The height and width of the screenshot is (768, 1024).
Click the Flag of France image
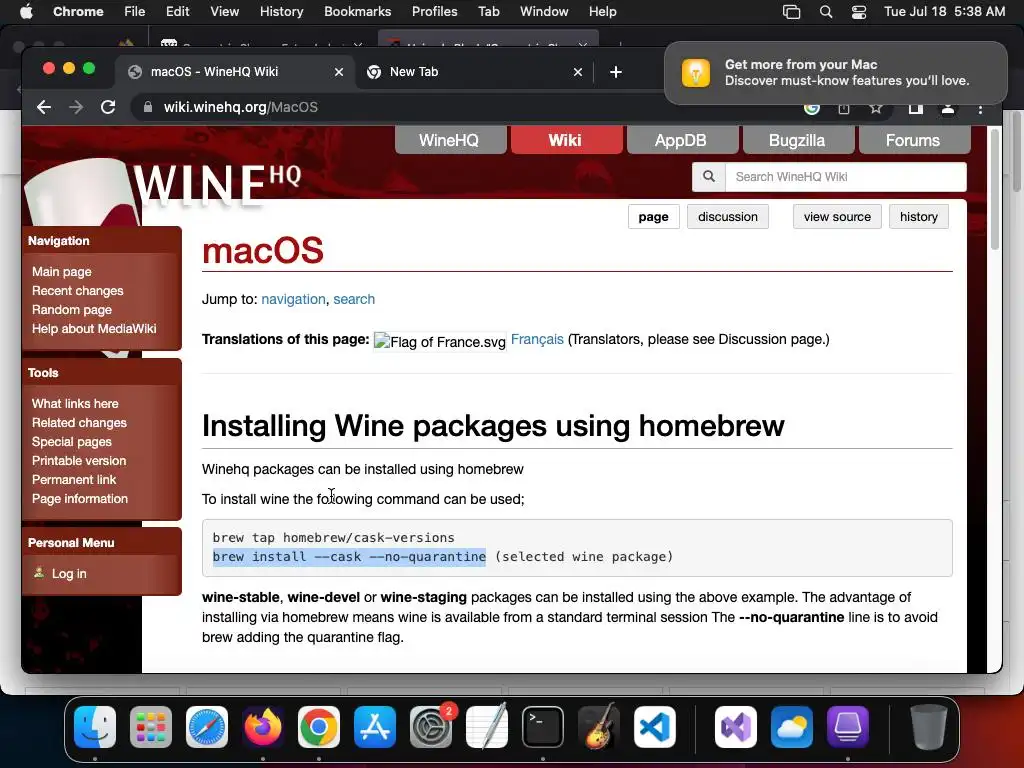pos(440,342)
